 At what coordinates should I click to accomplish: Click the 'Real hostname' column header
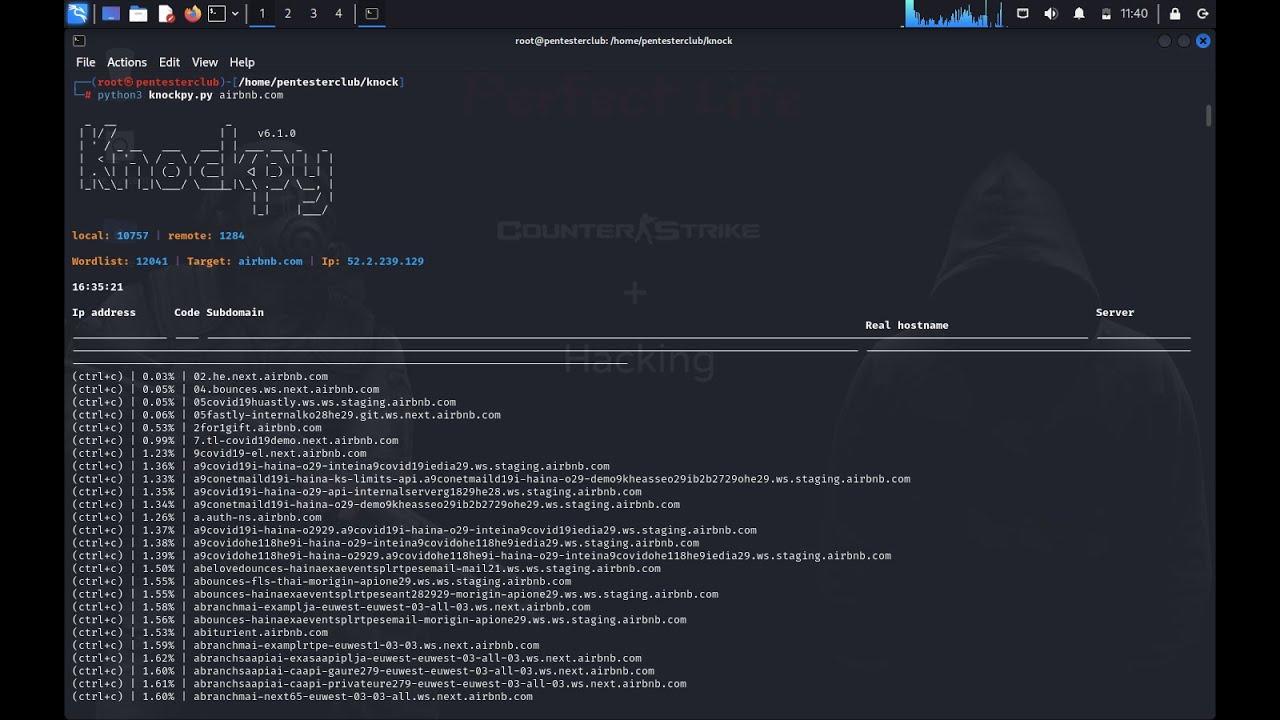907,325
